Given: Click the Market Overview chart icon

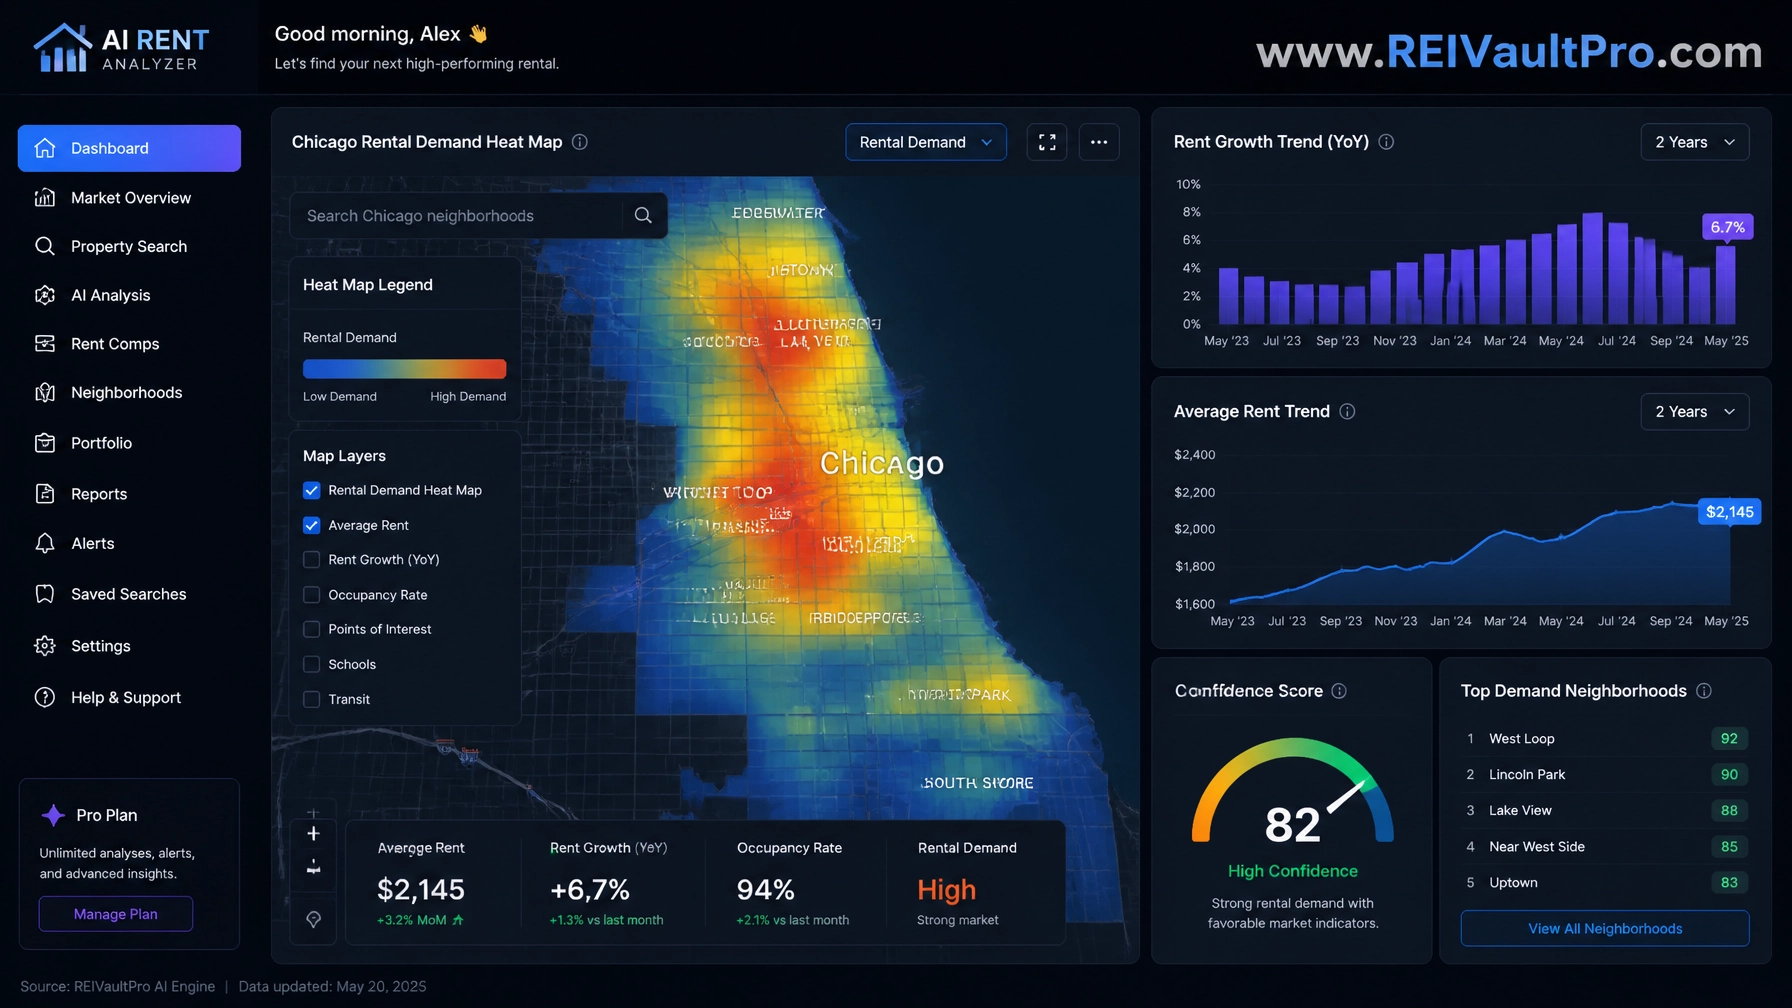Looking at the screenshot, I should [45, 198].
